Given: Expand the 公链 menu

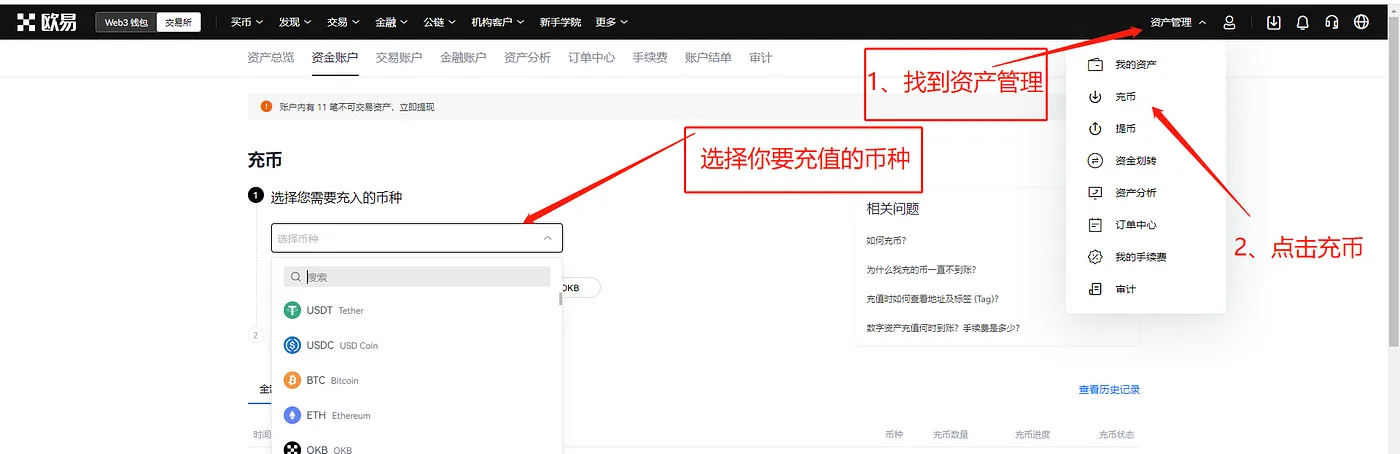Looking at the screenshot, I should click(x=439, y=22).
